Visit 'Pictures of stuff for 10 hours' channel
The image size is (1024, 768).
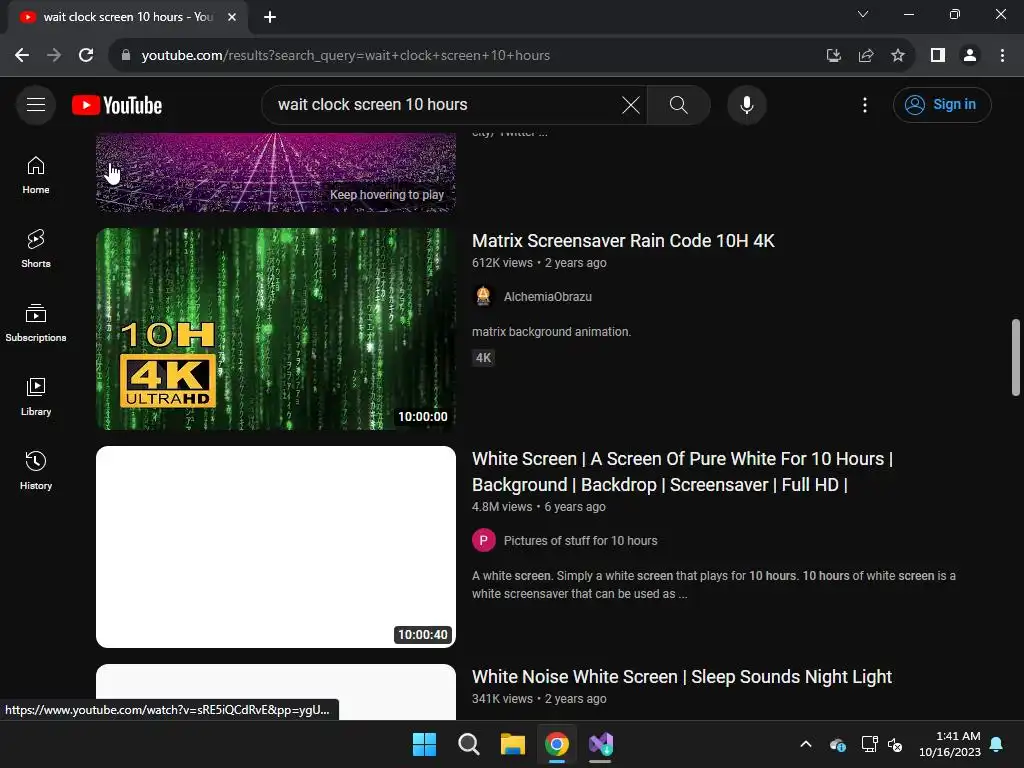click(x=580, y=541)
